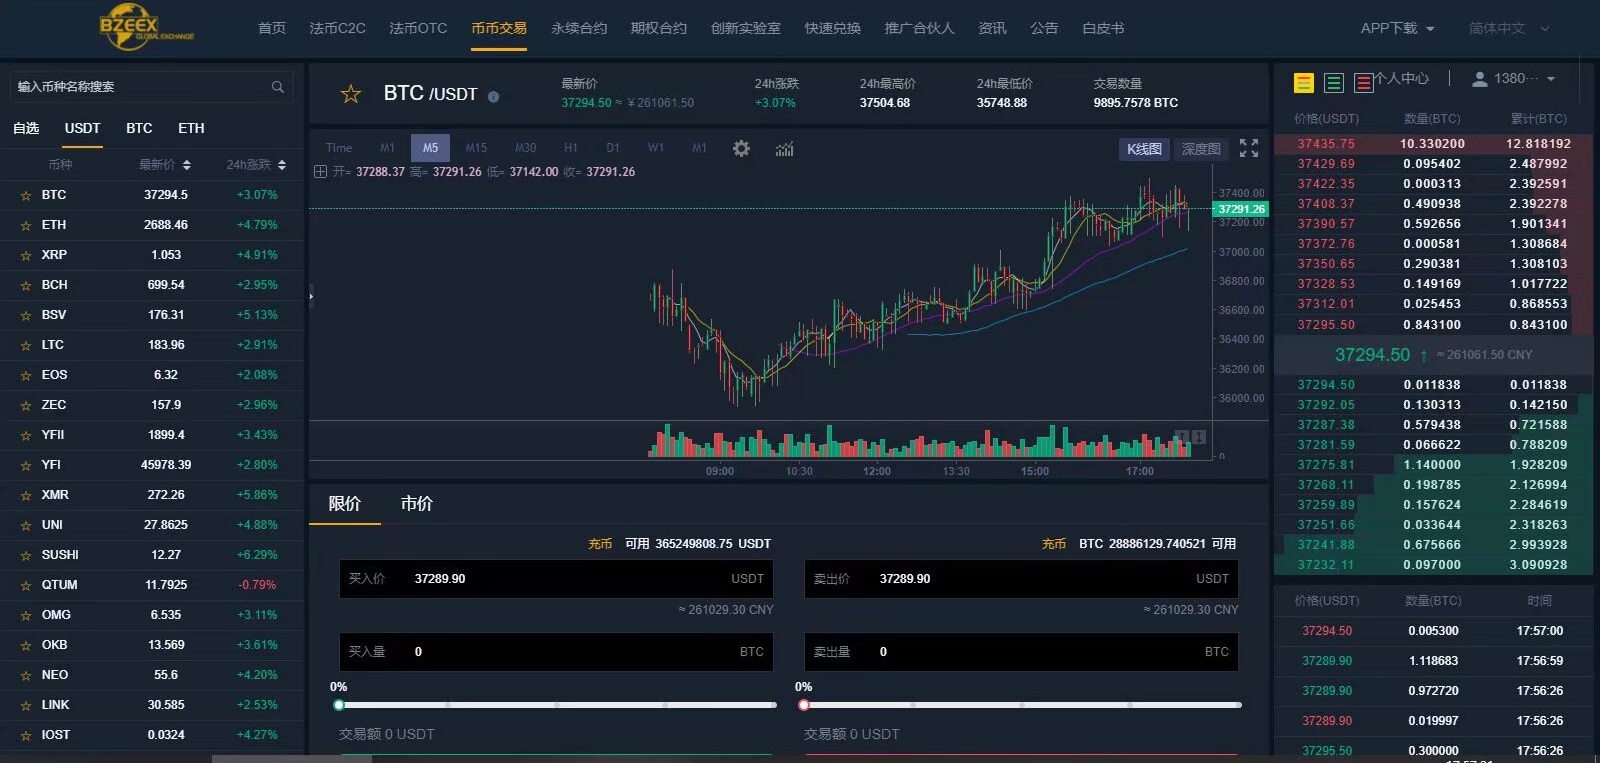Click the buy amount percentage slider track

tap(557, 705)
